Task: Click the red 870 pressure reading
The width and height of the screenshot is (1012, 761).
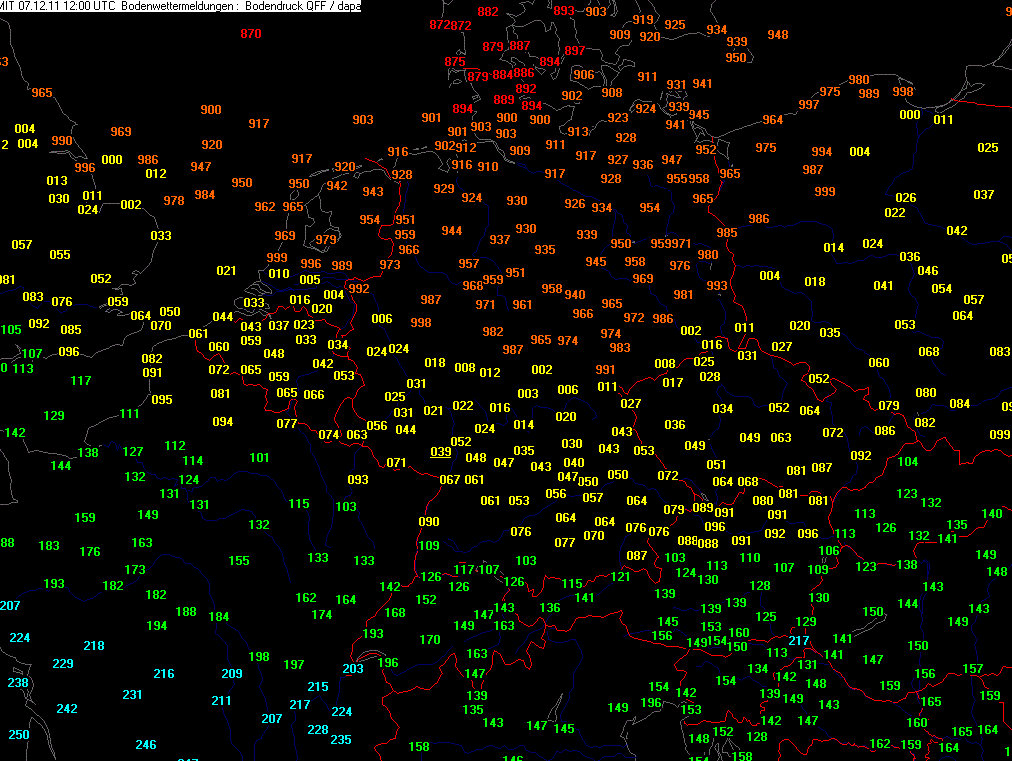Action: 251,34
